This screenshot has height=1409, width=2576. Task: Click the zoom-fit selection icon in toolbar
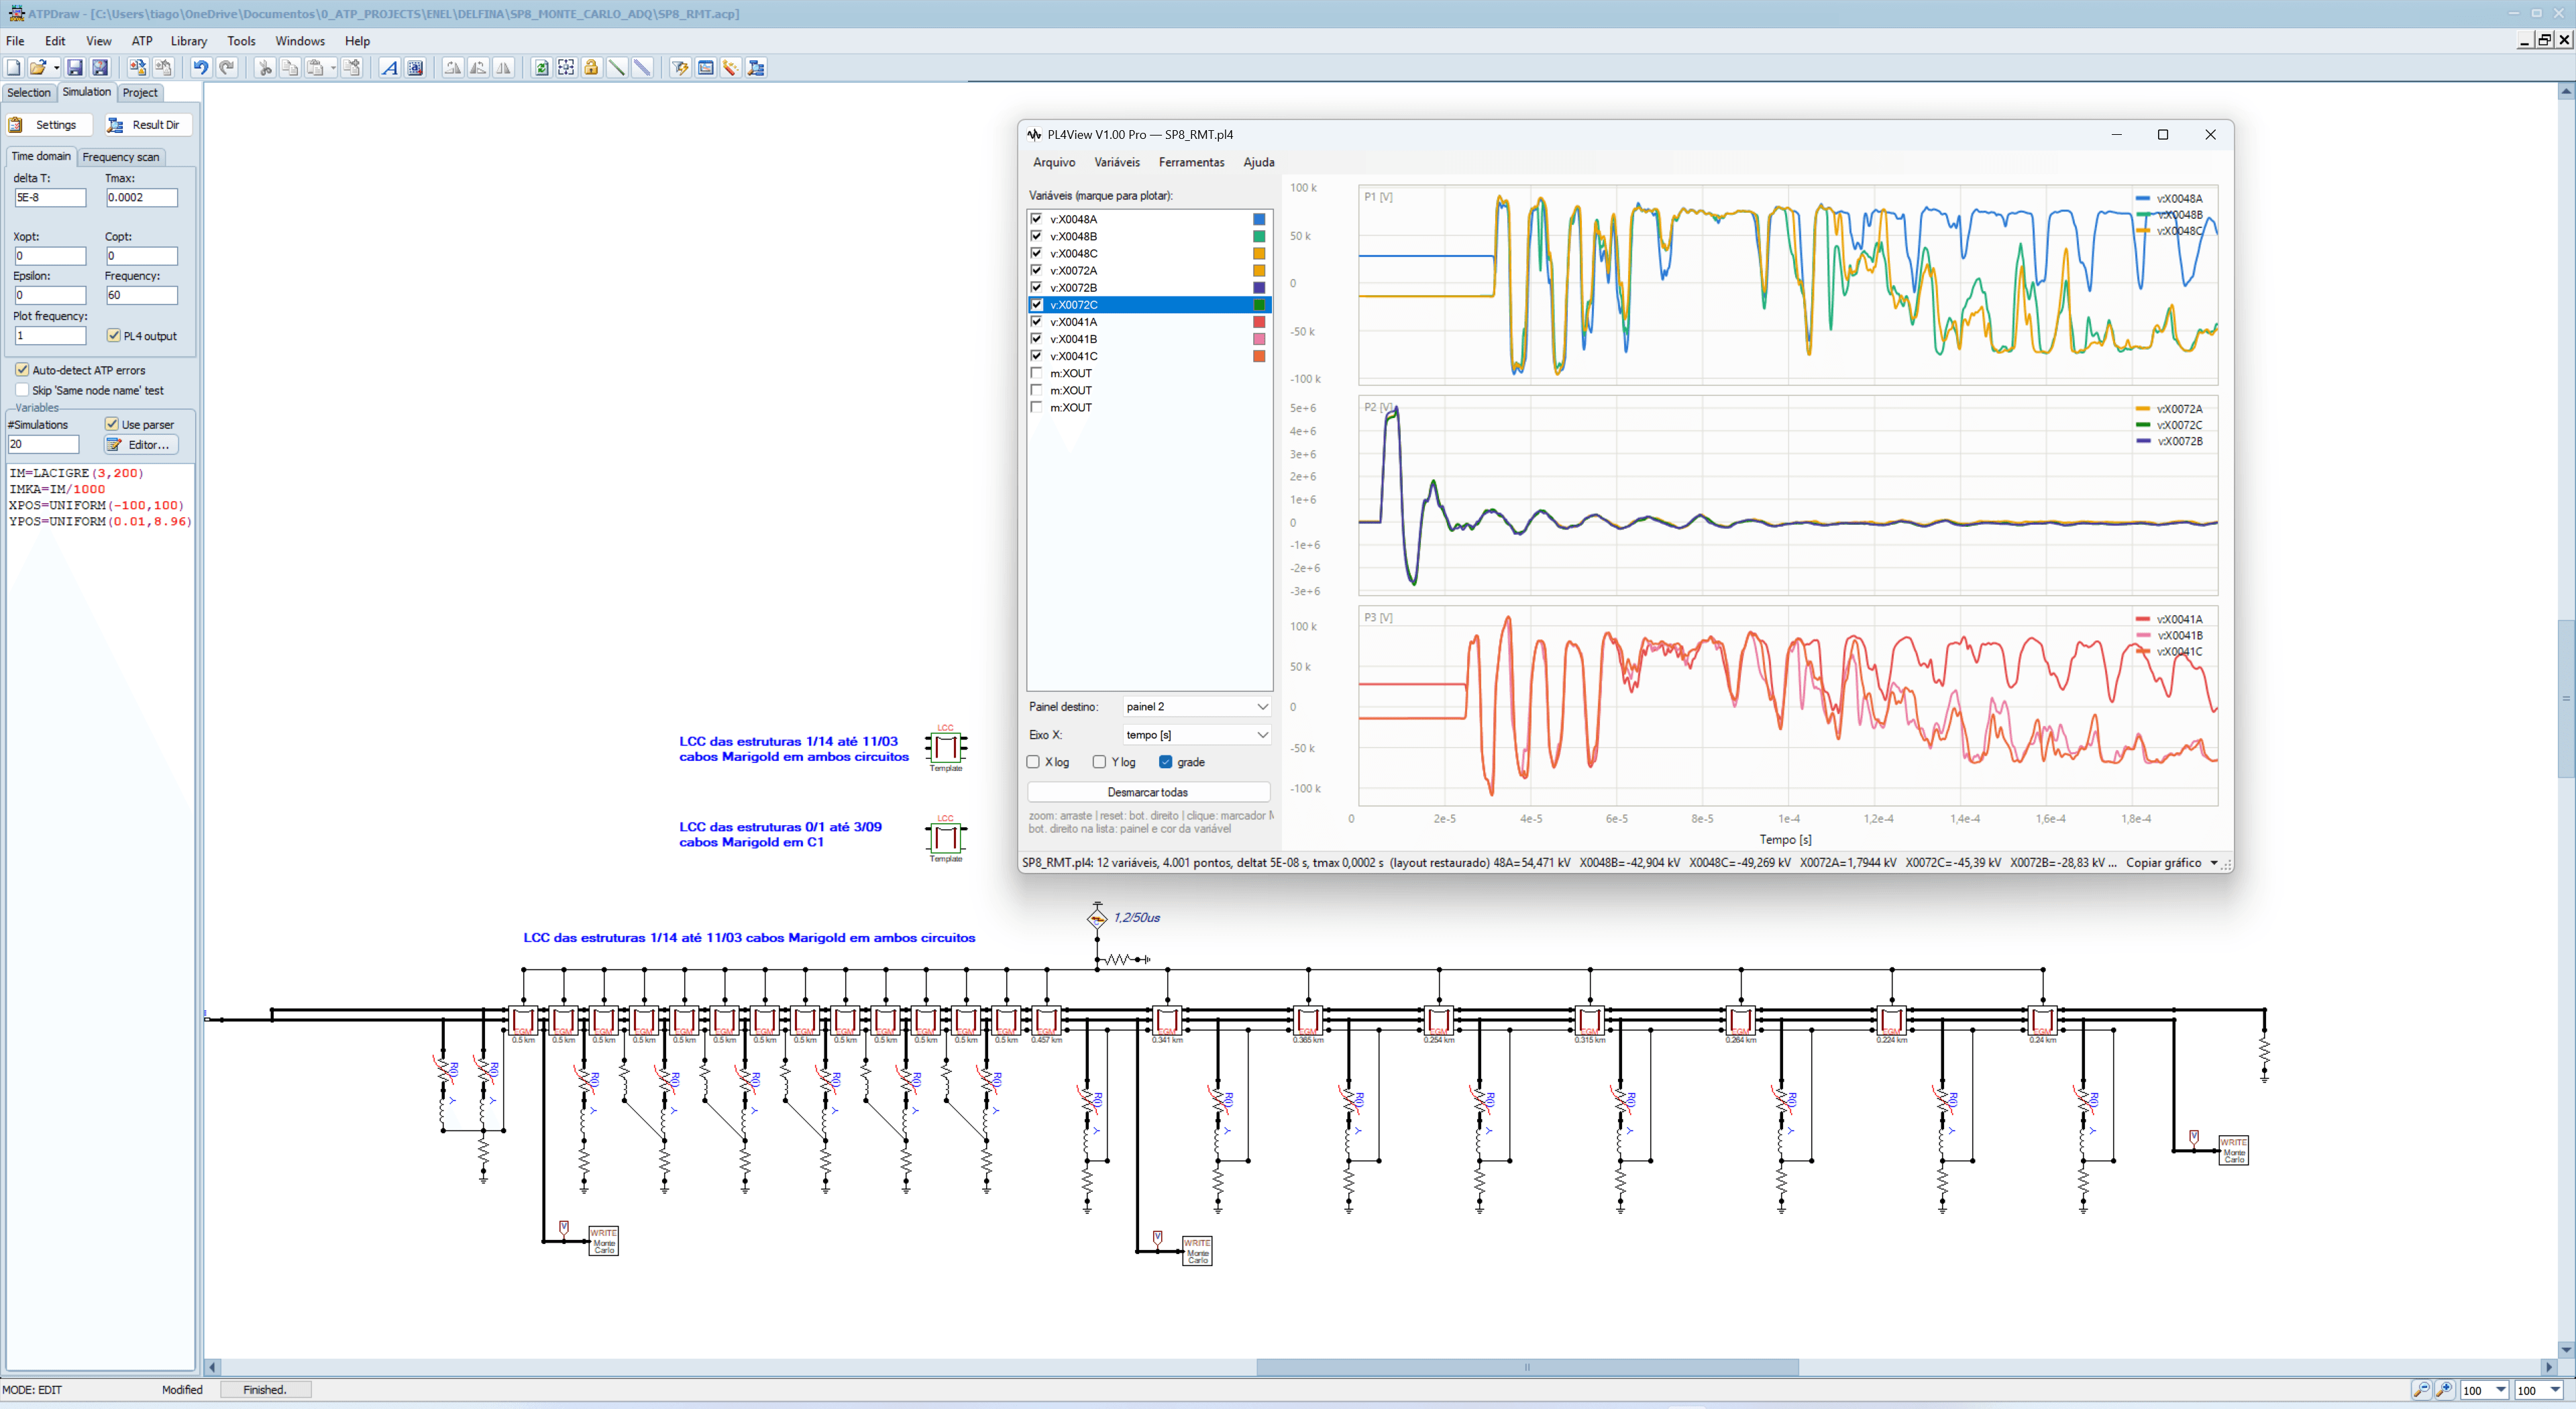click(566, 68)
